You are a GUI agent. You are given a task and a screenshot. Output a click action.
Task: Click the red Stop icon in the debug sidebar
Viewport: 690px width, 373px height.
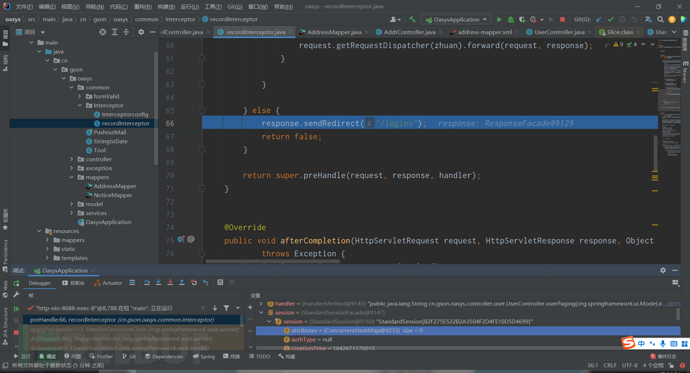16,333
